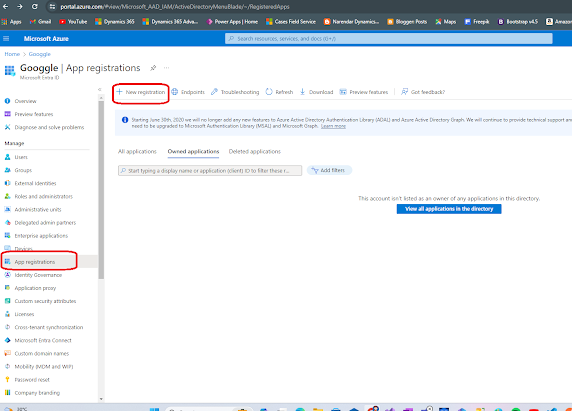Open Preview features in the command bar

tap(364, 92)
